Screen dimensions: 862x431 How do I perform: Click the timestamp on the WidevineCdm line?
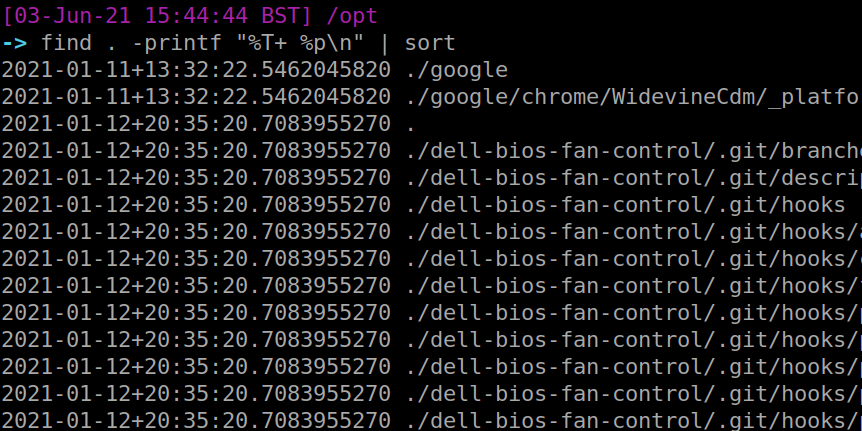[196, 97]
